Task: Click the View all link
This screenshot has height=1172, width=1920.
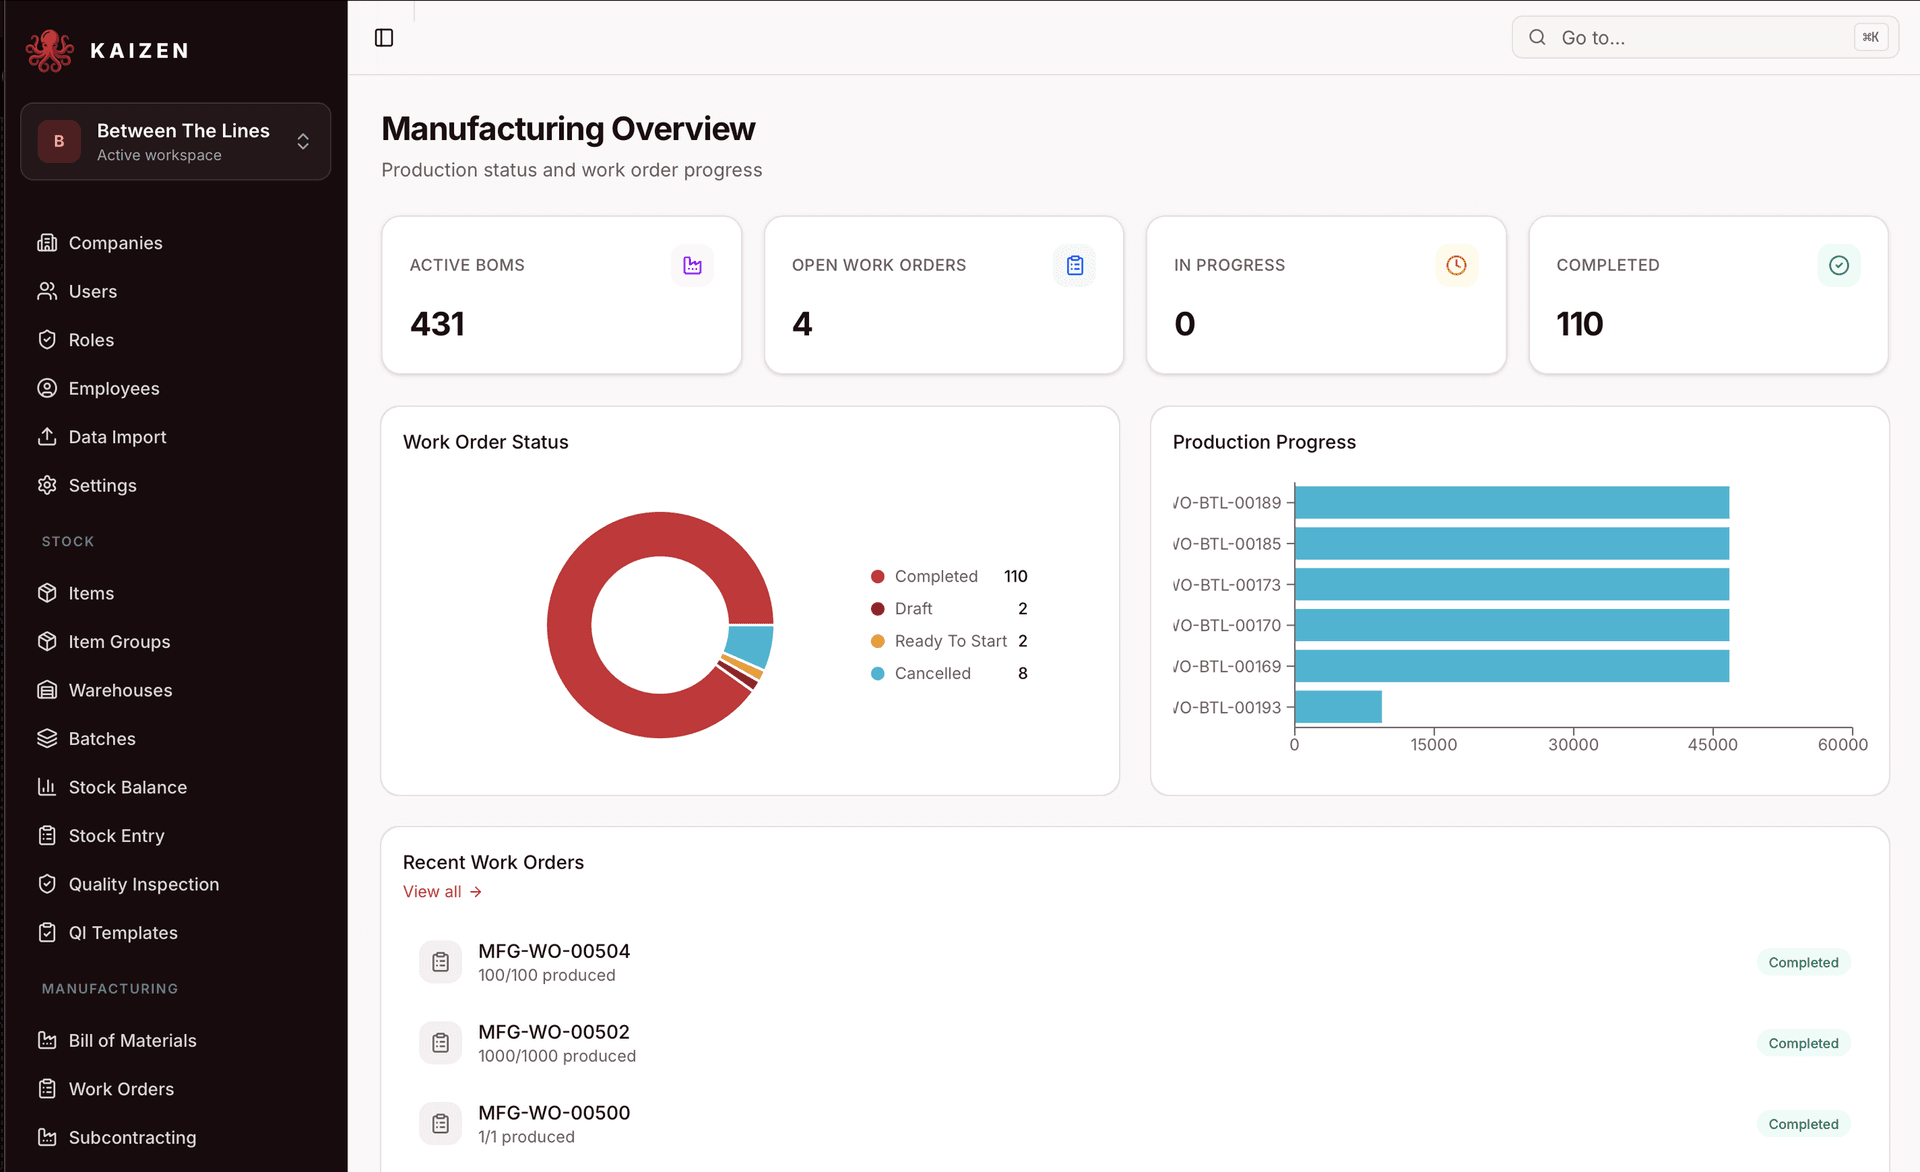Action: pyautogui.click(x=442, y=892)
